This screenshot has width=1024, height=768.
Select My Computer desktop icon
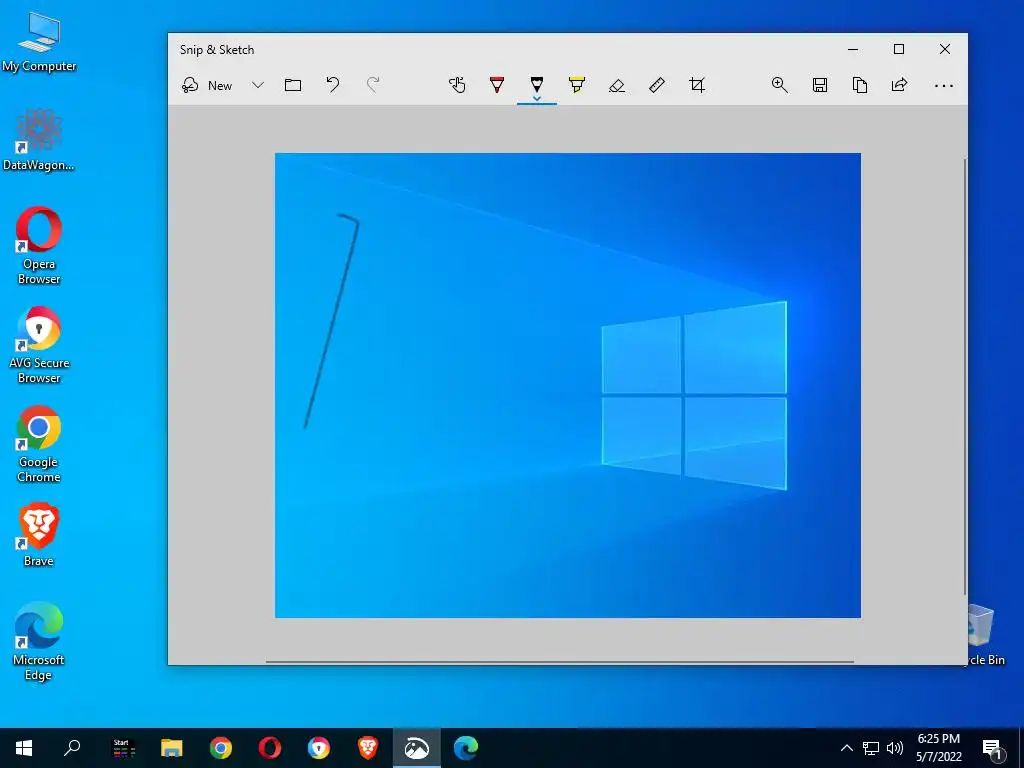(x=39, y=42)
